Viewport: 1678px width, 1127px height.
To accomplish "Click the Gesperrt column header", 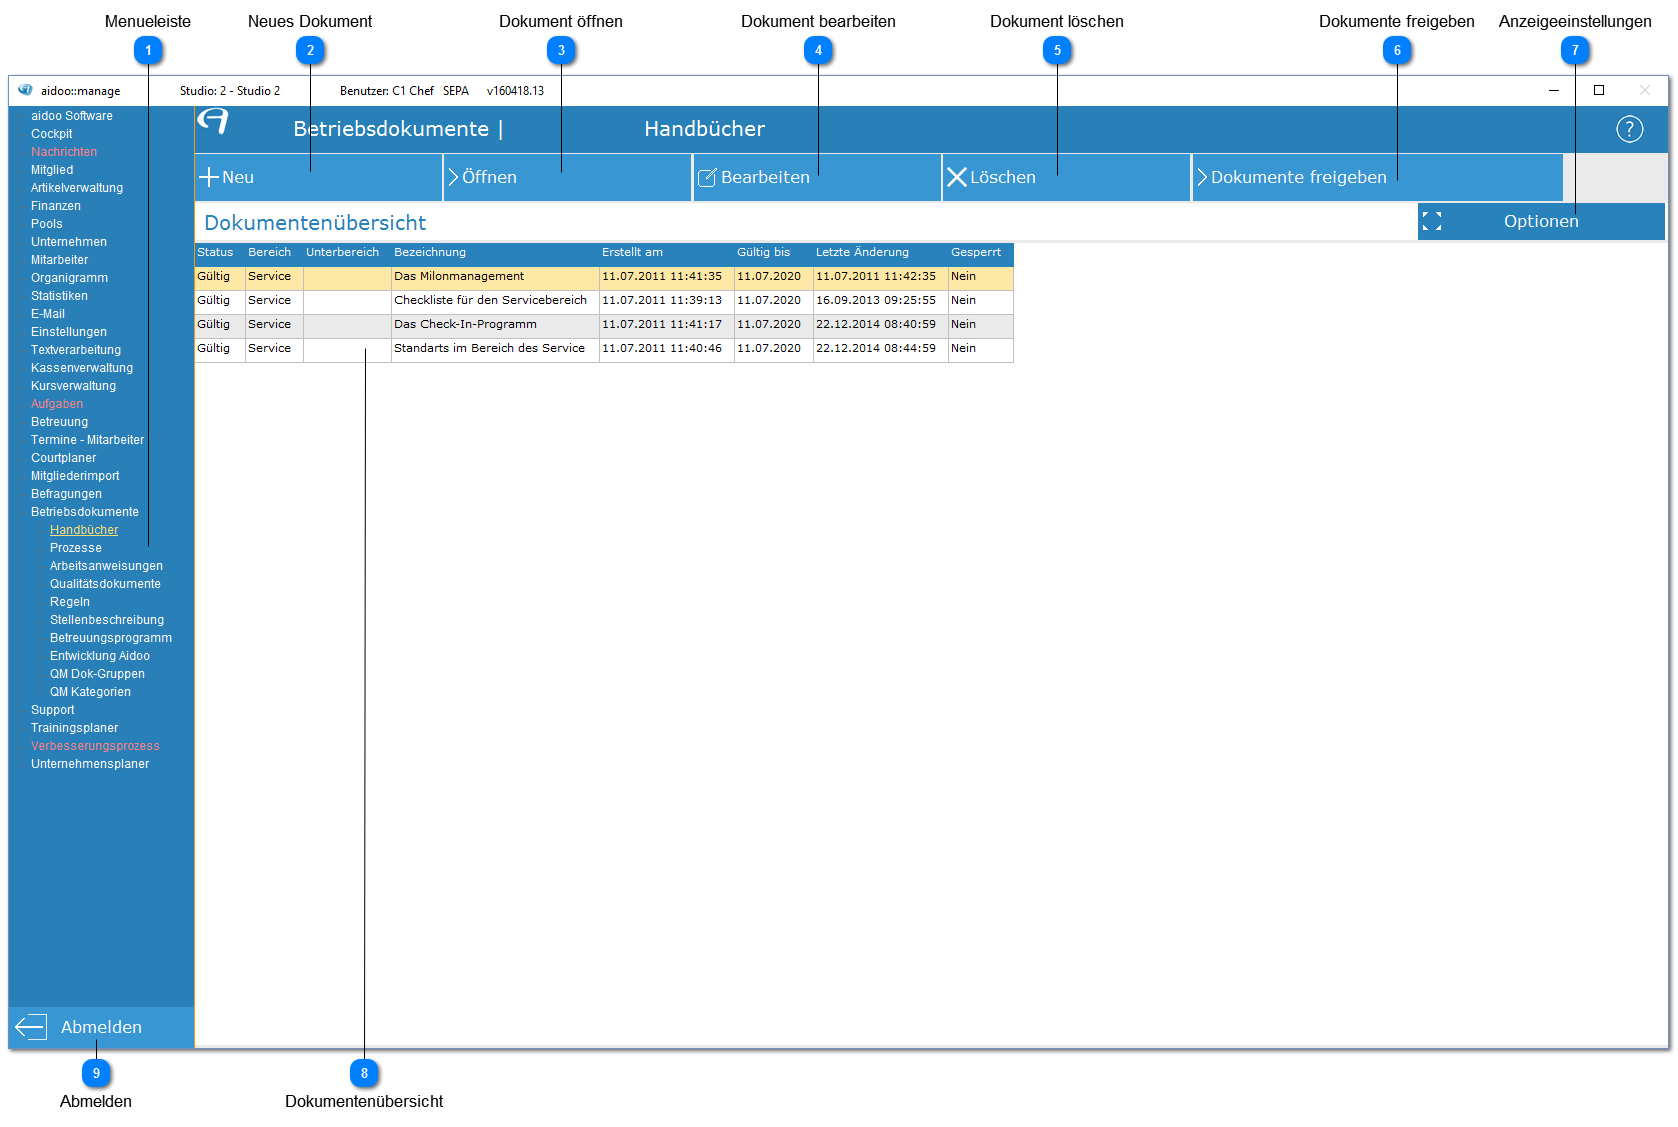I will (x=981, y=253).
